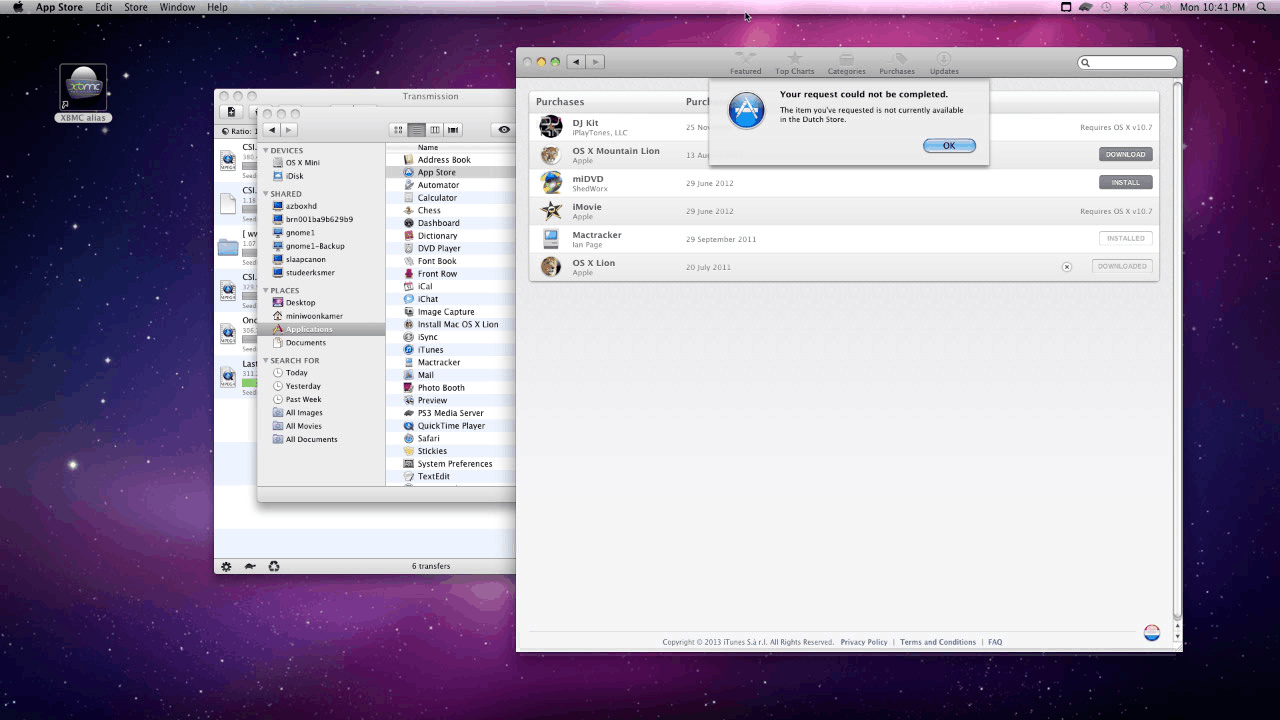Switch Finder to icon view
1280x720 pixels.
click(398, 130)
